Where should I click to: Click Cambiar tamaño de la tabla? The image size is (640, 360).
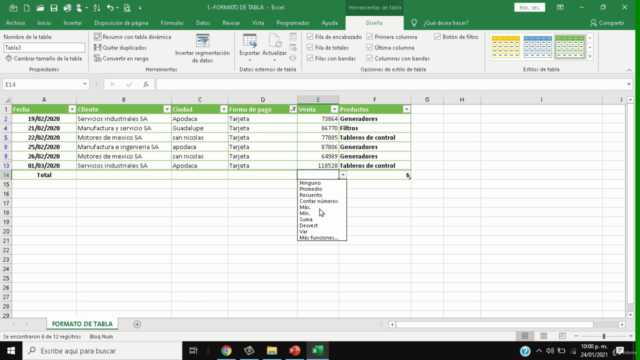(x=44, y=58)
